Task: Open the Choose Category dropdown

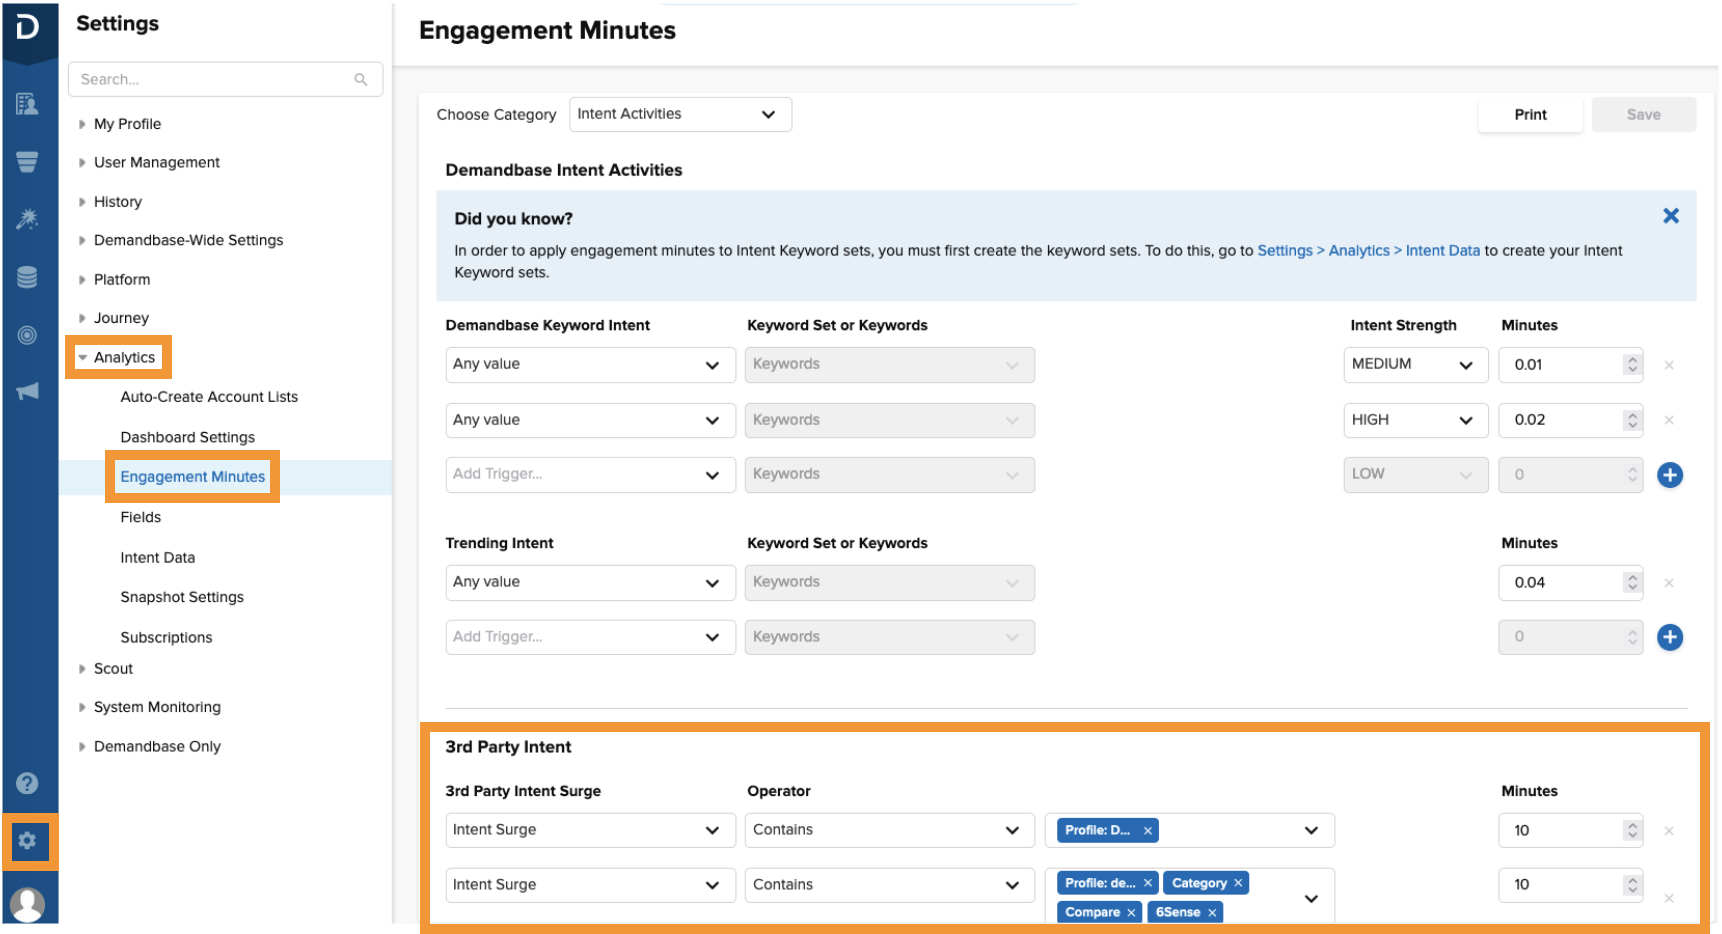Action: click(679, 115)
